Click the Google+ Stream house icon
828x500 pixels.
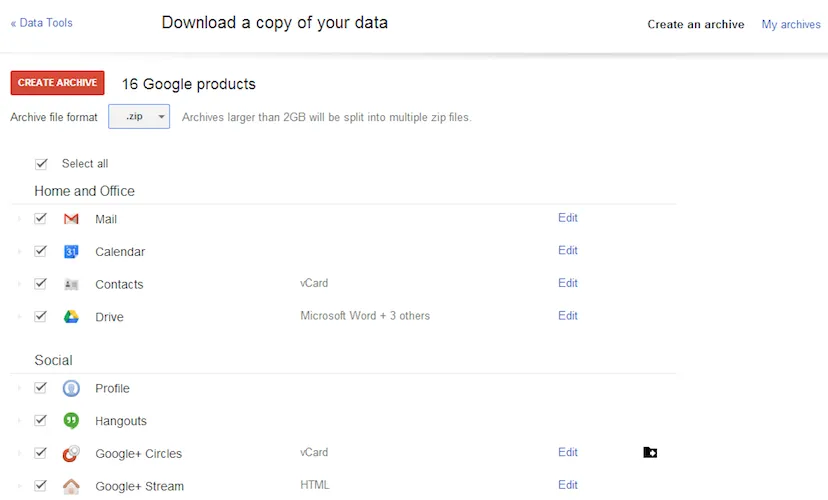point(71,486)
